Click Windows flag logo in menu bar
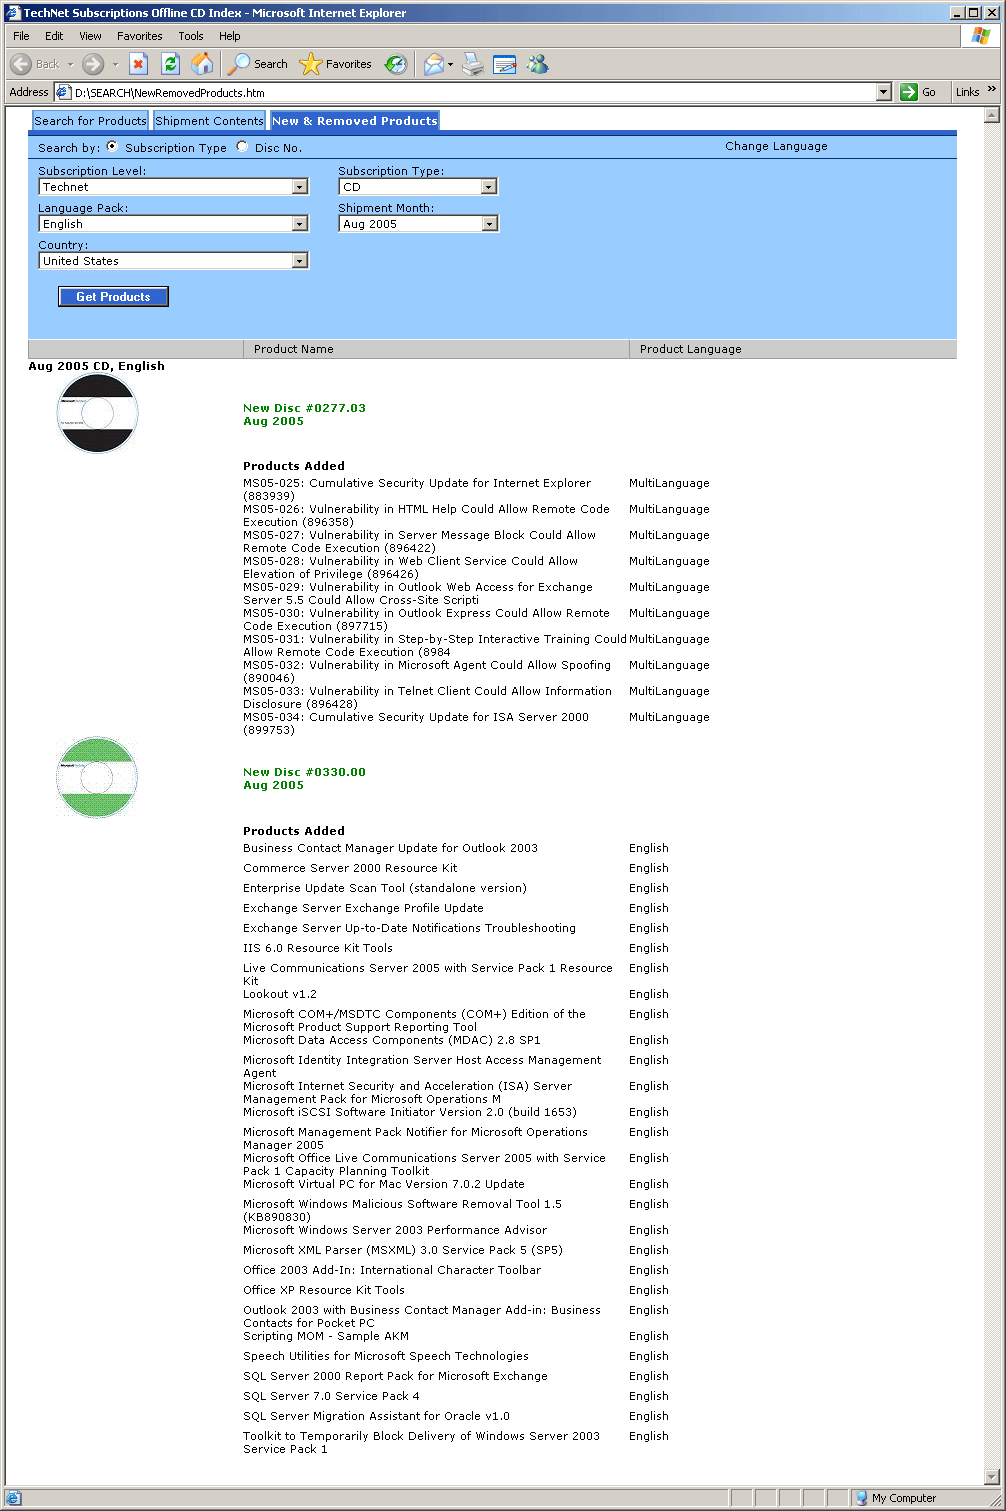The height and width of the screenshot is (1511, 1006). 980,36
